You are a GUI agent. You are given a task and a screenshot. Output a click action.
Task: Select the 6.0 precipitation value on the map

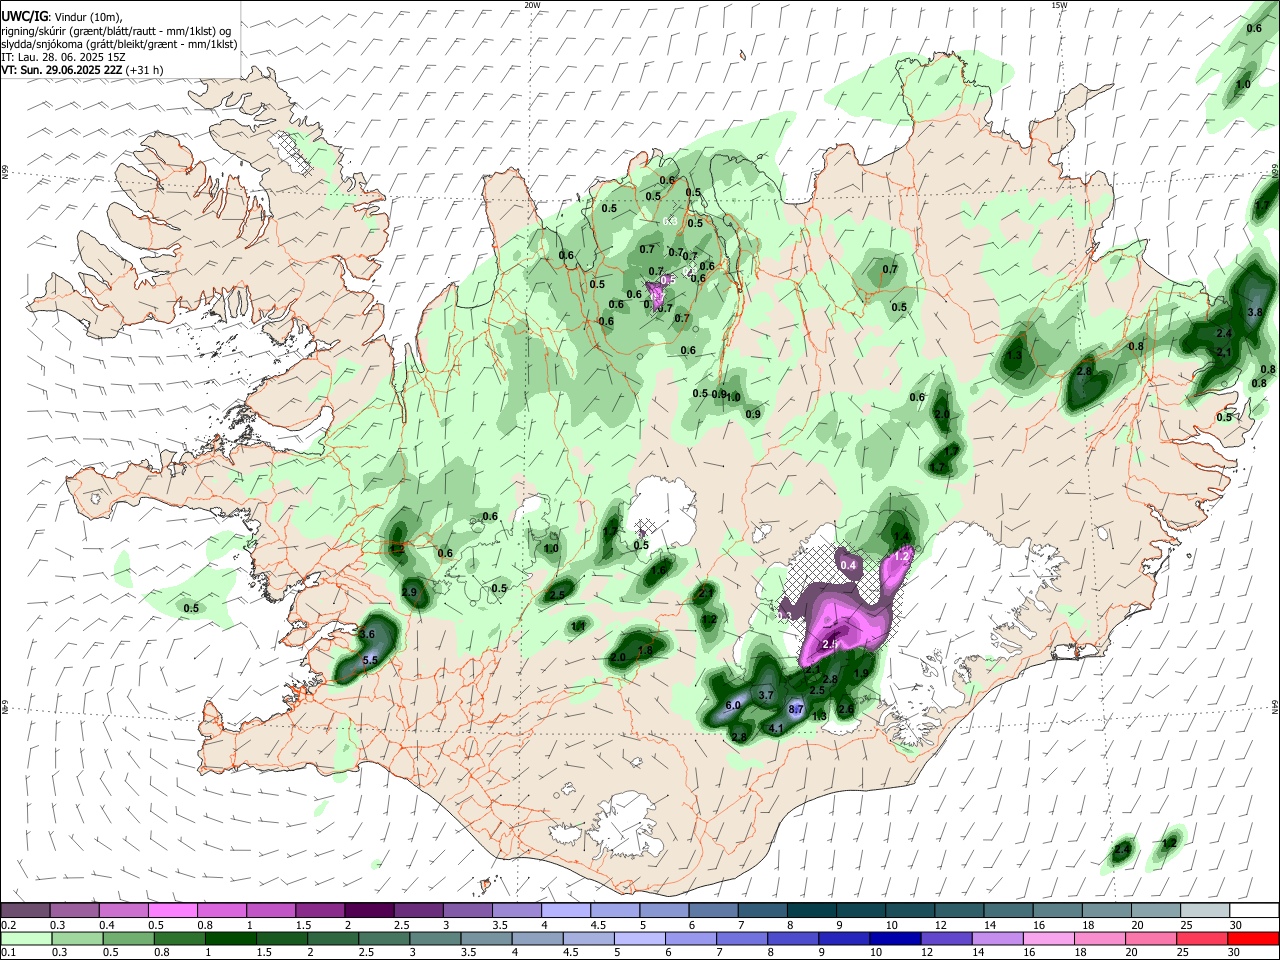pos(732,705)
